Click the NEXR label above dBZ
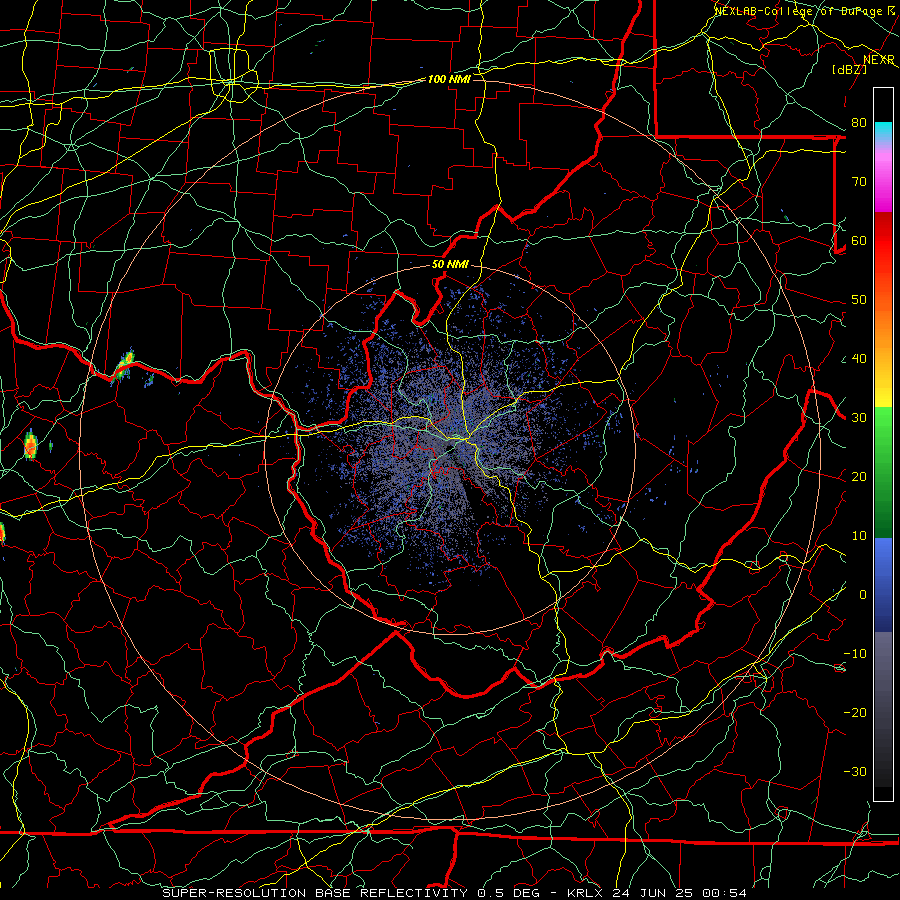 pyautogui.click(x=879, y=59)
